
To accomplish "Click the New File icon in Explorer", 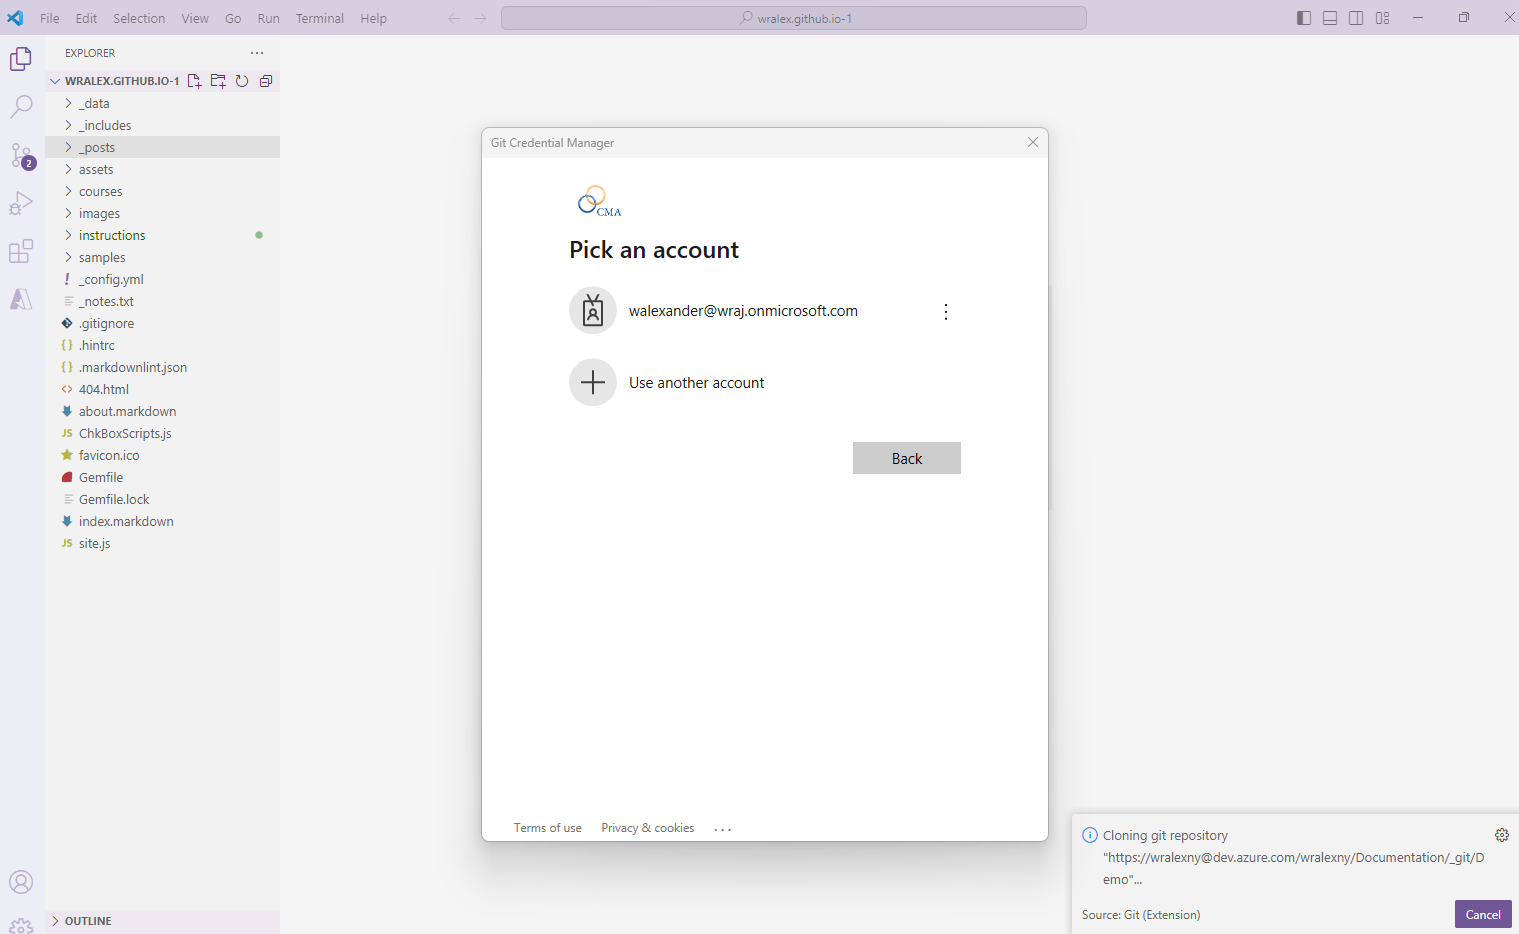I will click(x=194, y=81).
